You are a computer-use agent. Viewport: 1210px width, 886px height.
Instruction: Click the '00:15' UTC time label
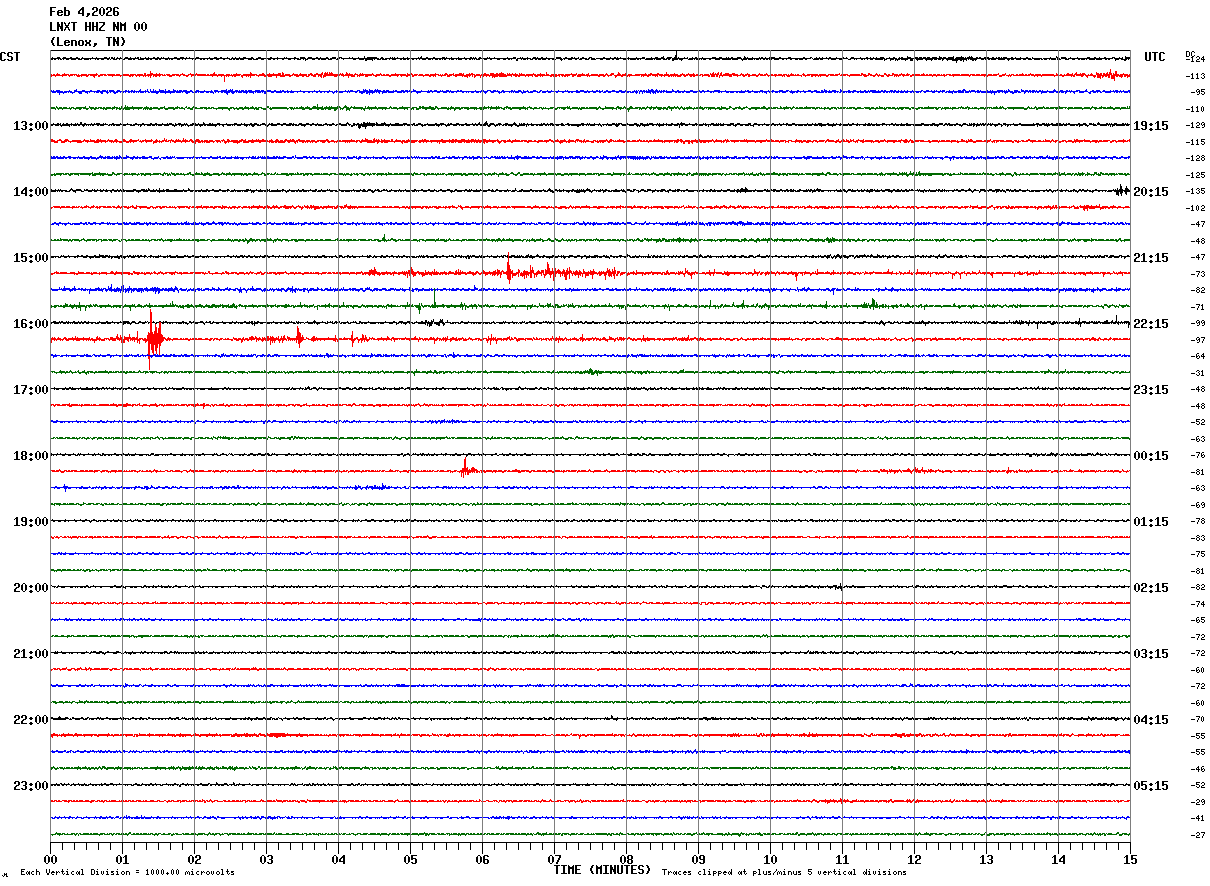1151,456
